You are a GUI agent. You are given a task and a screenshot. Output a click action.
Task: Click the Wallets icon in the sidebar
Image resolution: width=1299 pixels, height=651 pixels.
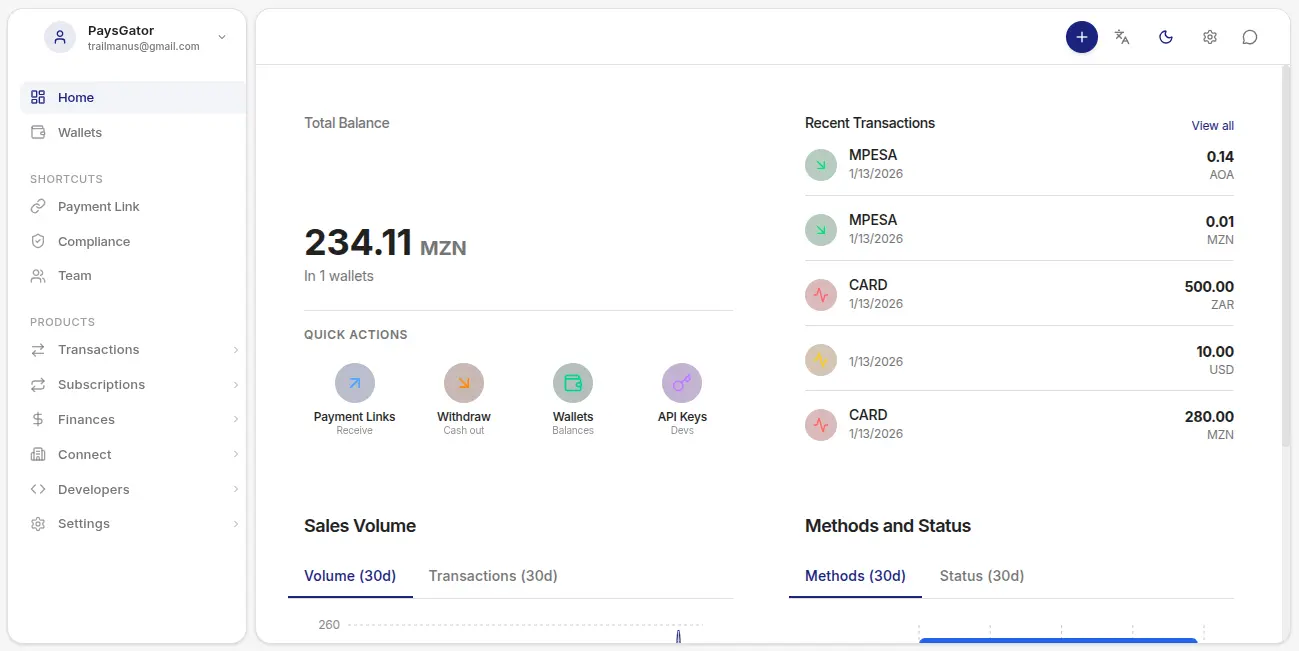pyautogui.click(x=37, y=132)
